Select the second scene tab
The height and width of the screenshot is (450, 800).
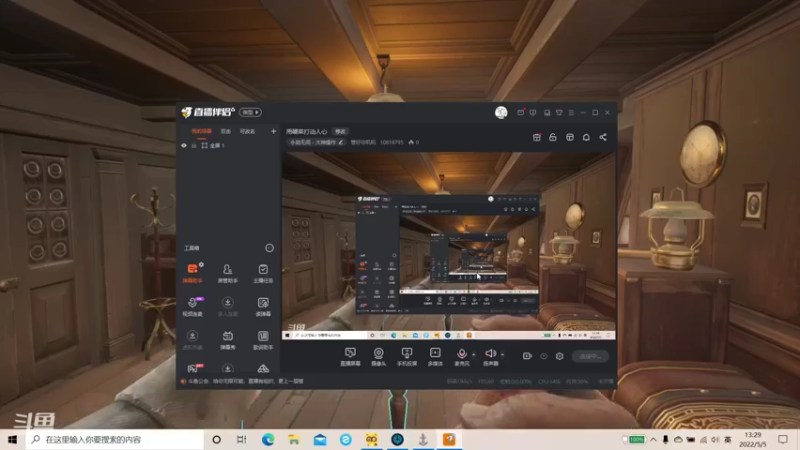click(x=226, y=131)
